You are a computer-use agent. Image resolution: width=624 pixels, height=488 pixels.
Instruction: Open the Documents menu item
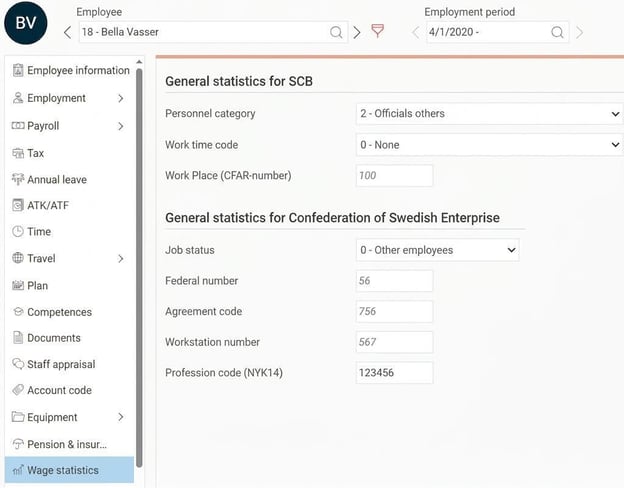coord(70,338)
